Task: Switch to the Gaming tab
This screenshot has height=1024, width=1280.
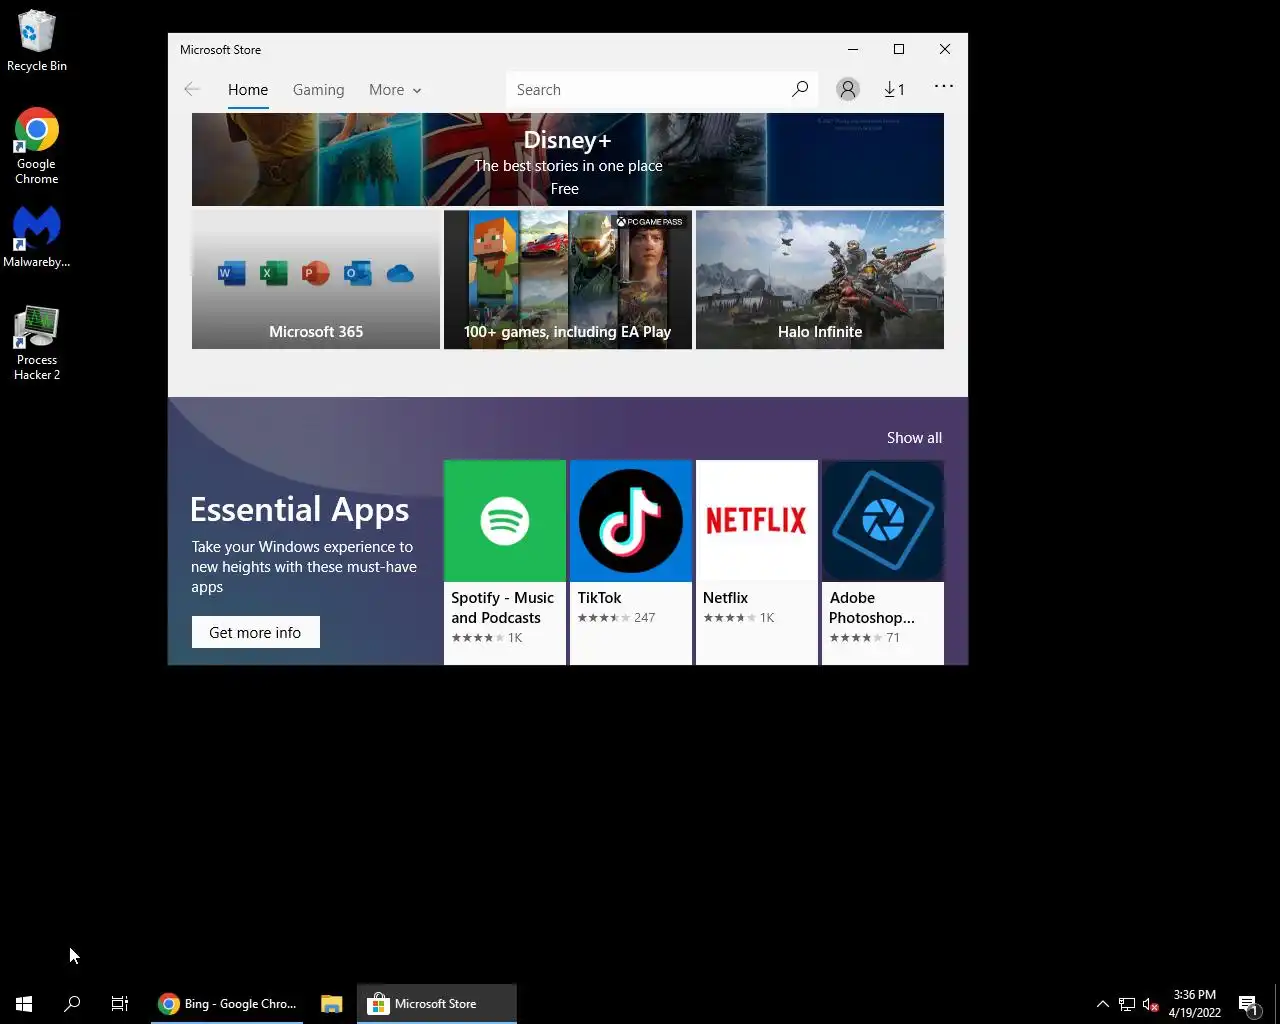Action: point(318,89)
